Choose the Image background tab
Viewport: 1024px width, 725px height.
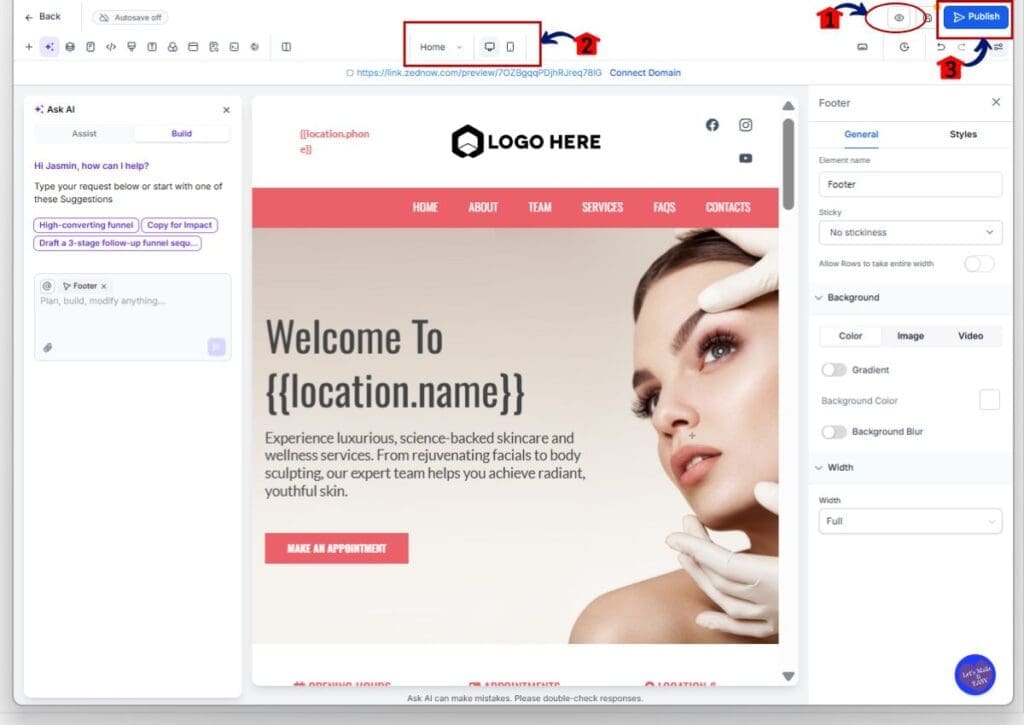tap(910, 336)
